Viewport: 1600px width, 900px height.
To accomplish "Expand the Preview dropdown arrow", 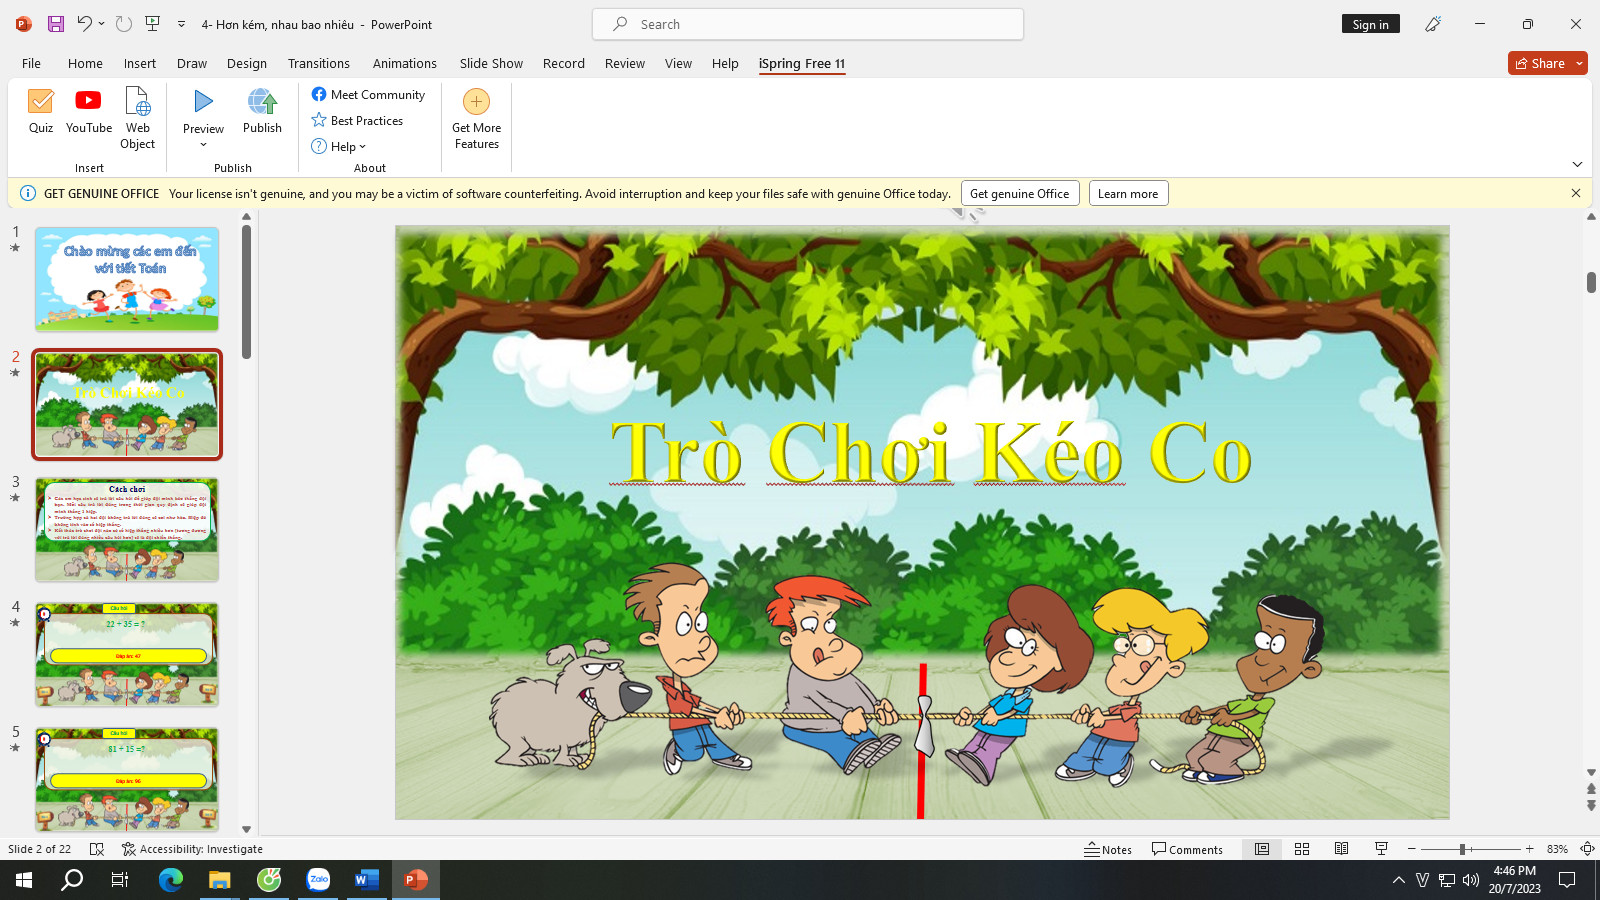I will click(x=203, y=145).
